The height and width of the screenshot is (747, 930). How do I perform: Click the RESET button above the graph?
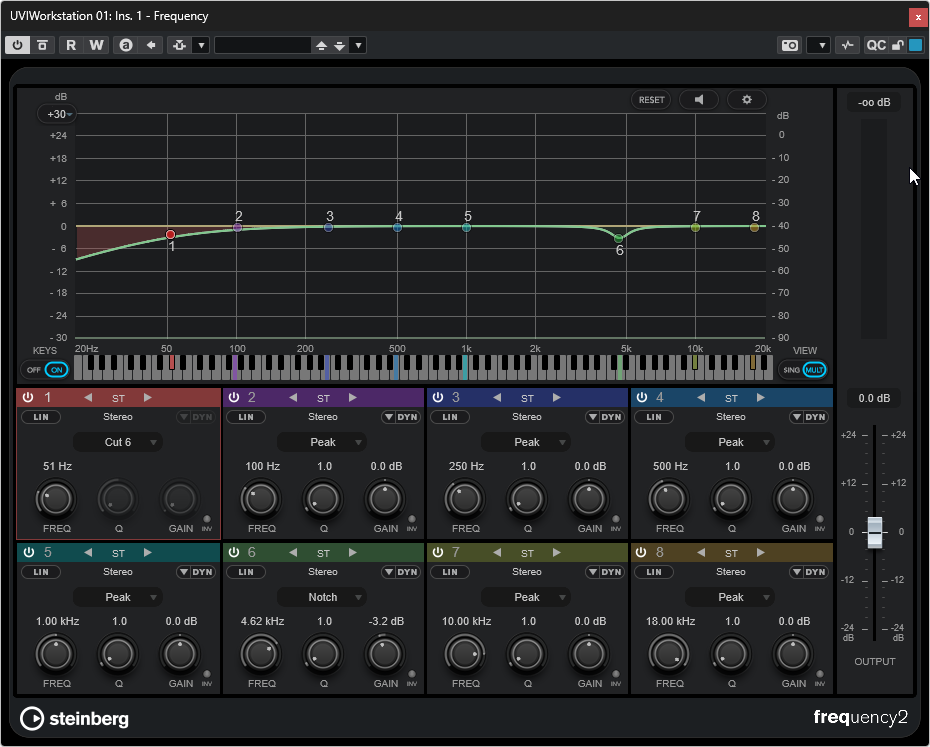point(651,100)
